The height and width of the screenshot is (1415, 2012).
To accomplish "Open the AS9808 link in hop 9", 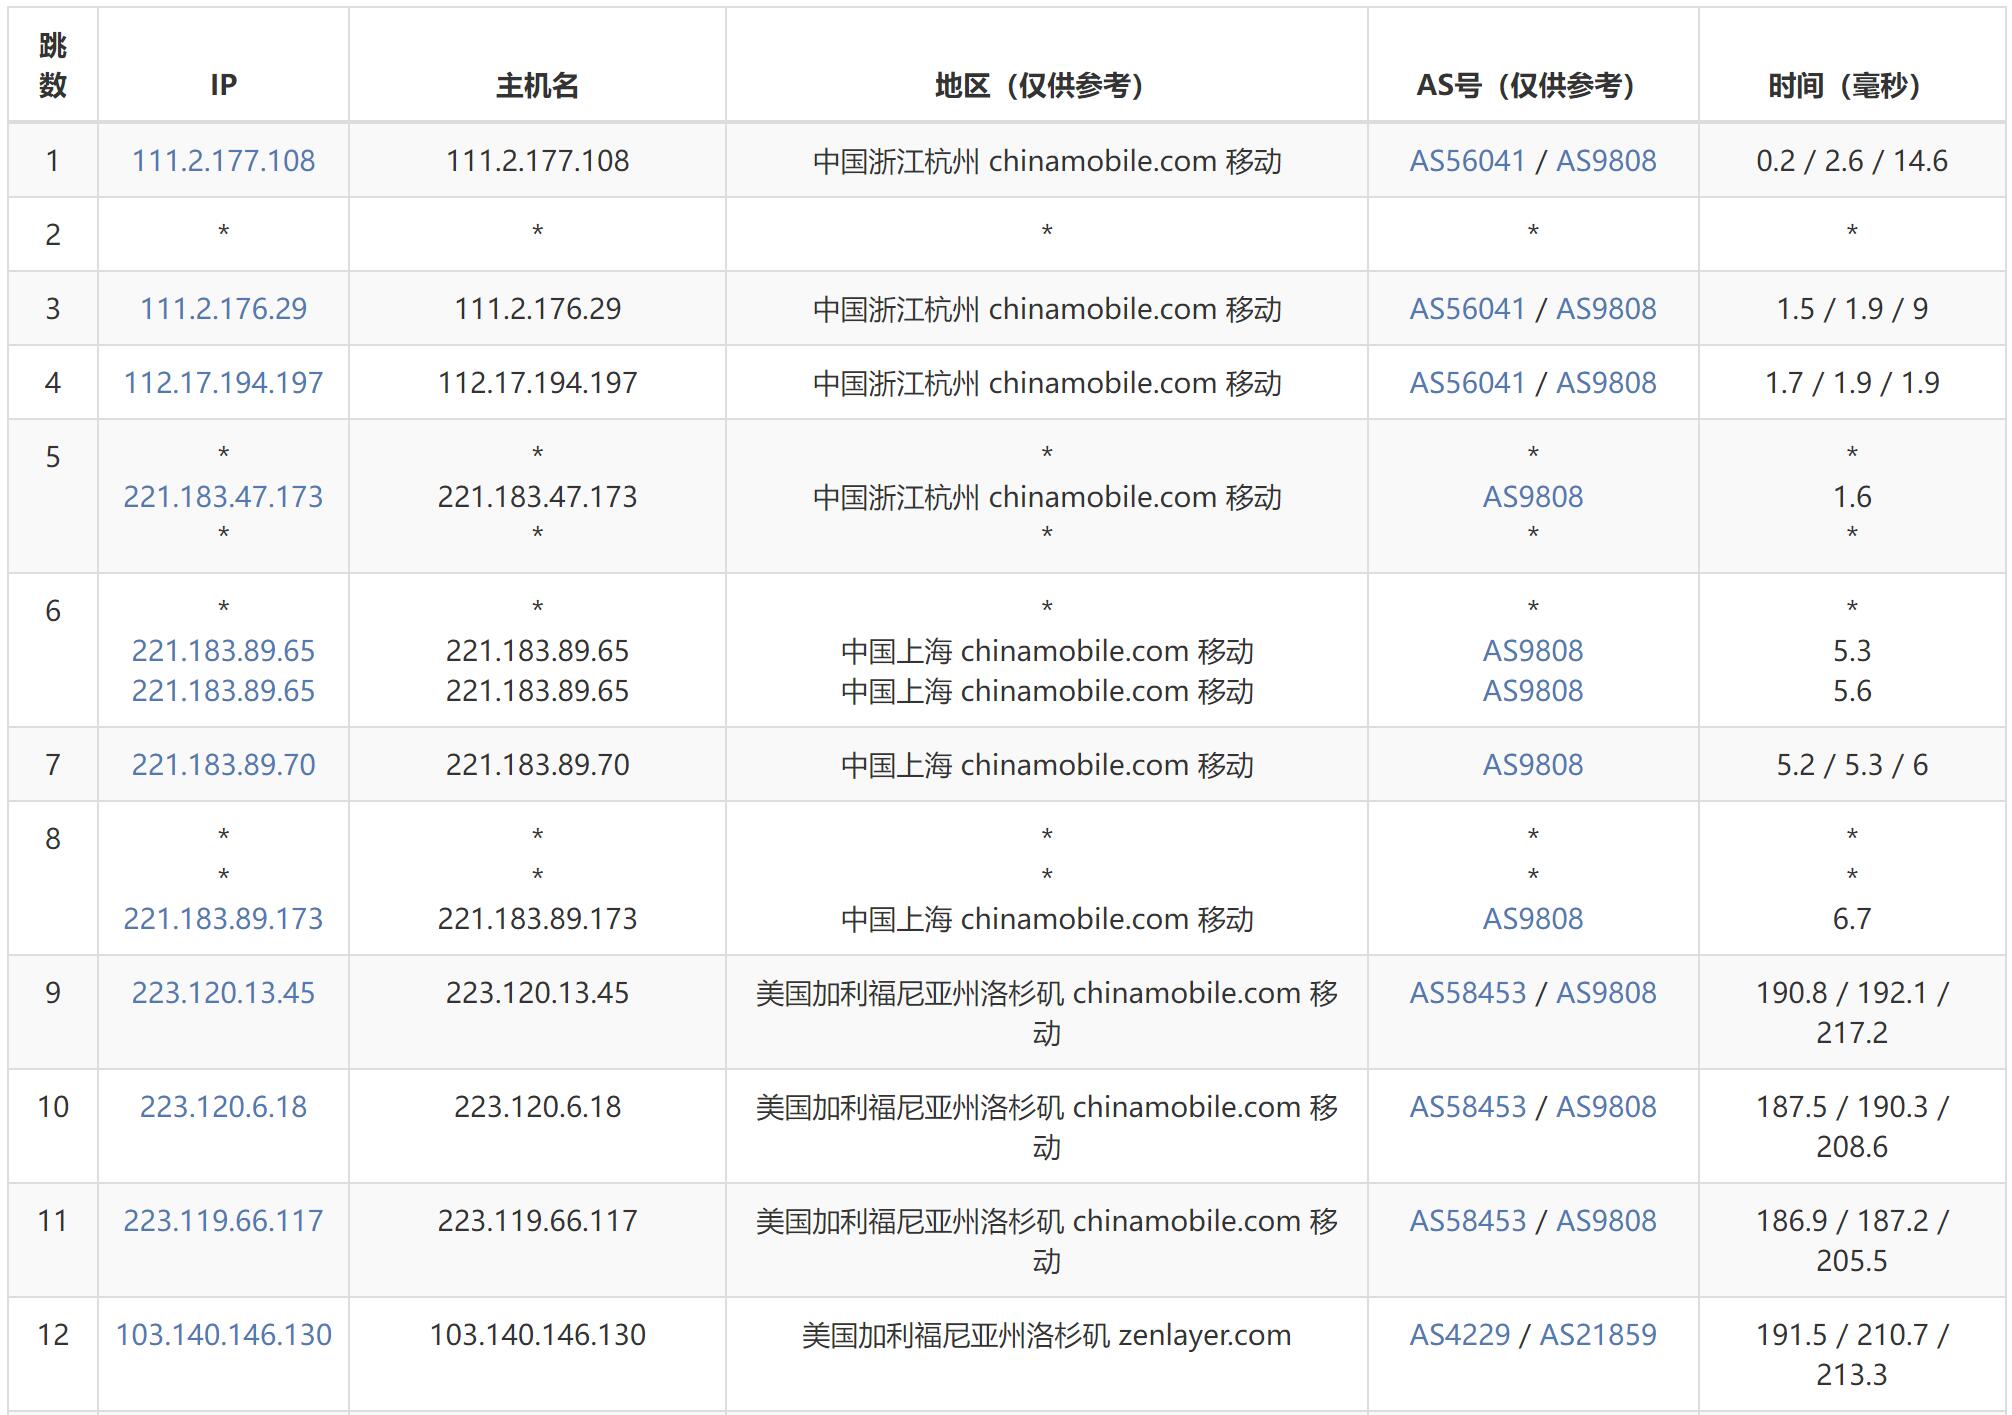I will tap(1606, 993).
